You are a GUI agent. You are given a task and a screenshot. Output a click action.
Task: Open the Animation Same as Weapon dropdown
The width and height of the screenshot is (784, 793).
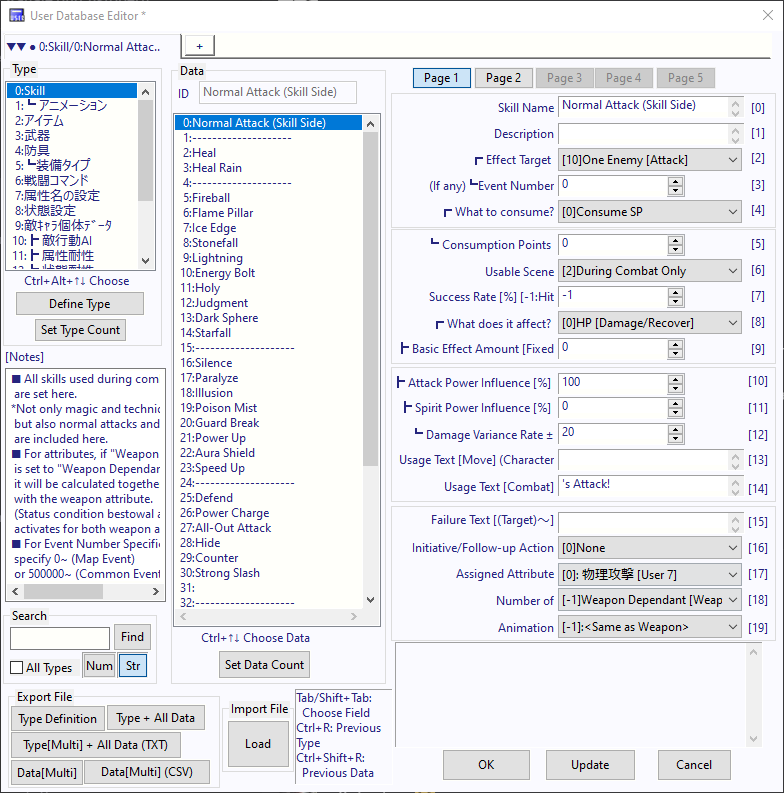click(x=649, y=627)
